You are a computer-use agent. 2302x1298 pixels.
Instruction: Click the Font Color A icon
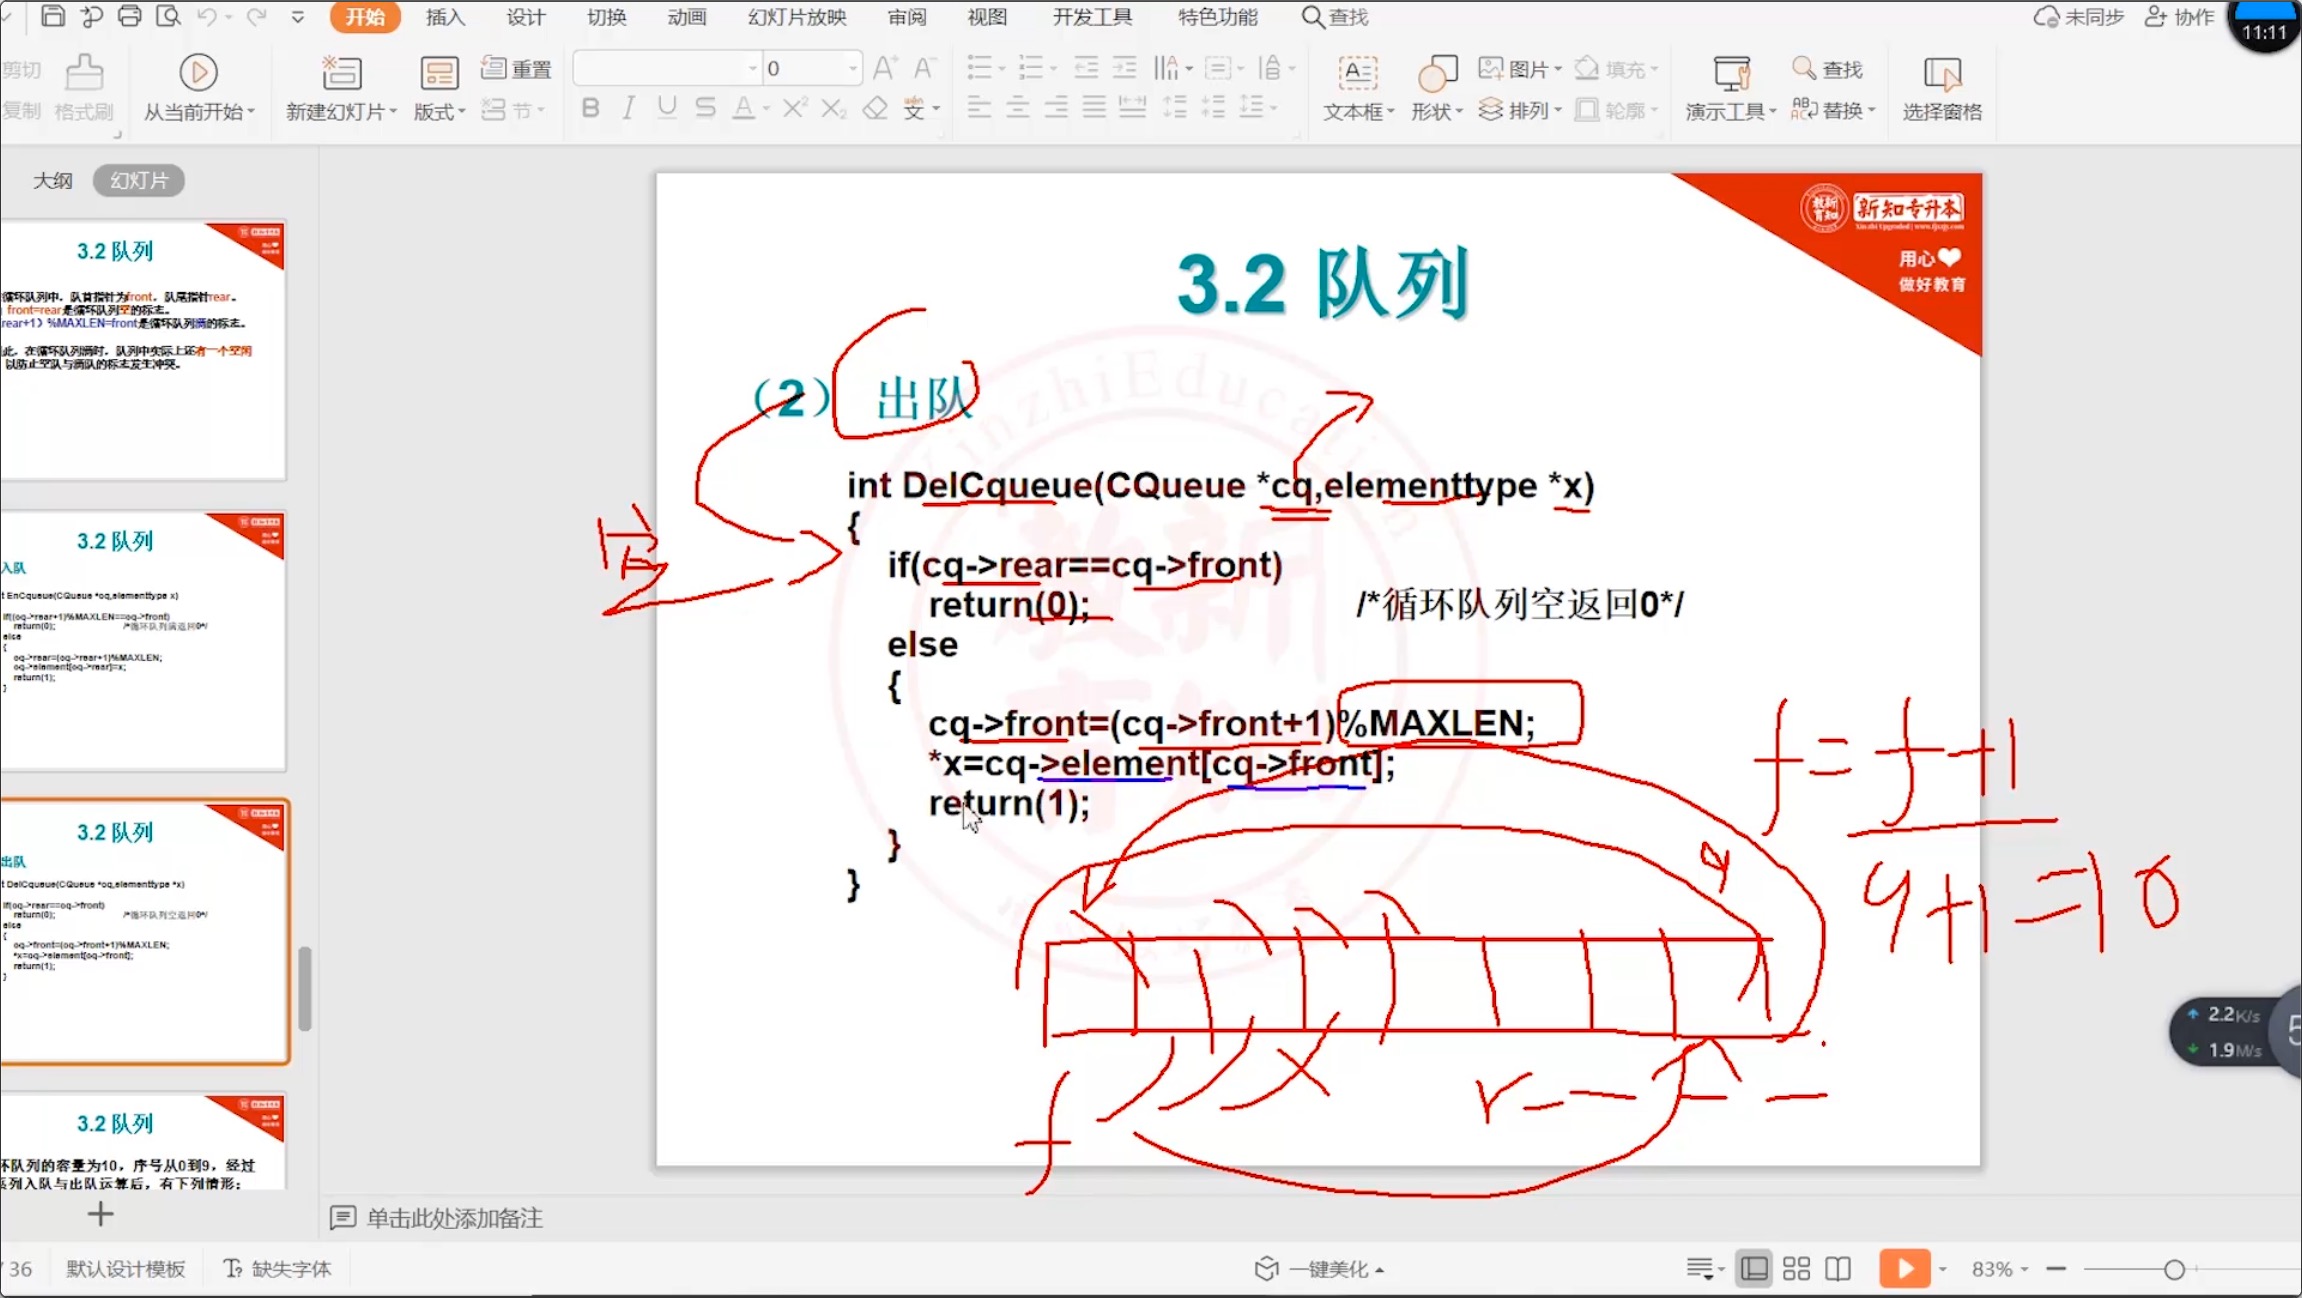click(x=743, y=108)
